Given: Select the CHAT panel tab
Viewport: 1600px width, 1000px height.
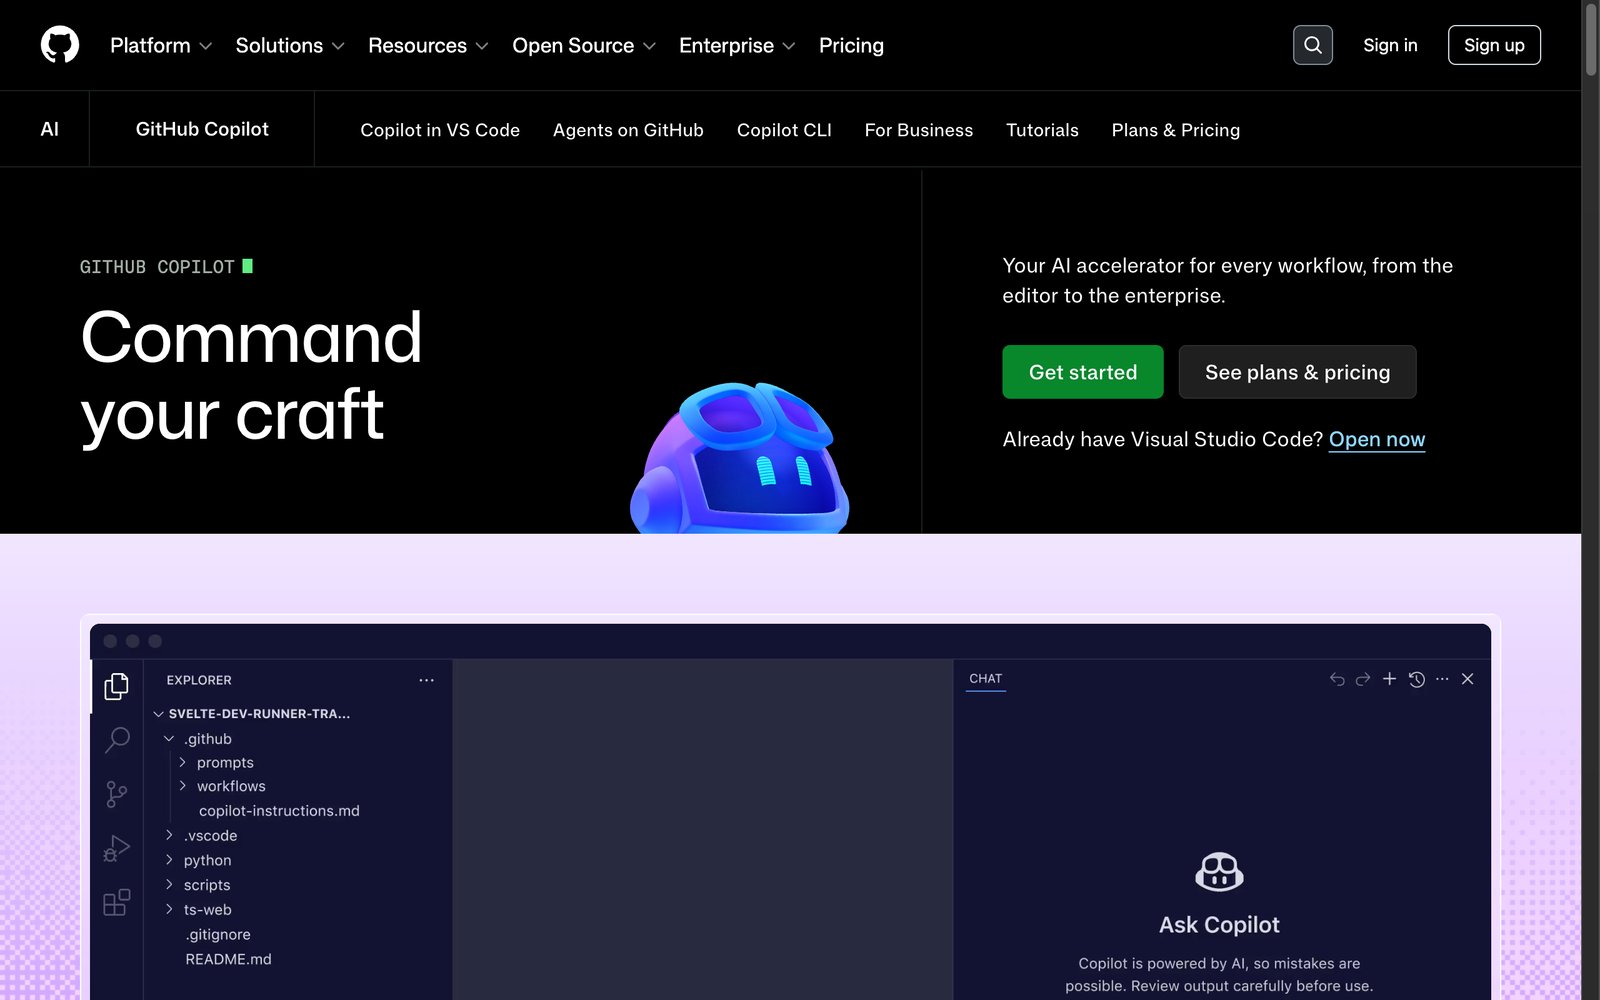Looking at the screenshot, I should click(985, 679).
